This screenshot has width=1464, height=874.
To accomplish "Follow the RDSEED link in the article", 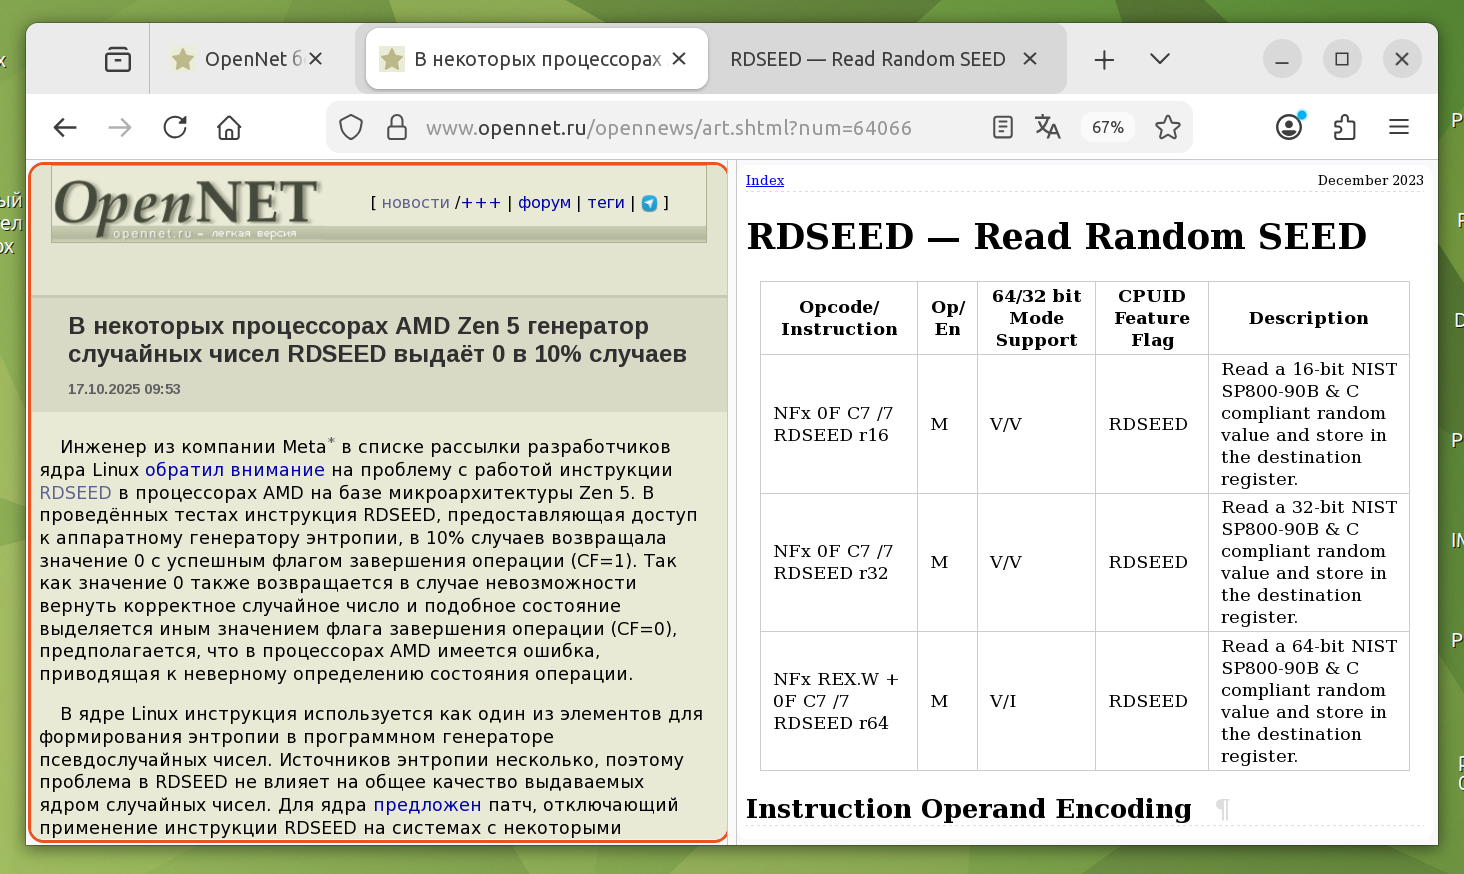I will click(x=75, y=493).
